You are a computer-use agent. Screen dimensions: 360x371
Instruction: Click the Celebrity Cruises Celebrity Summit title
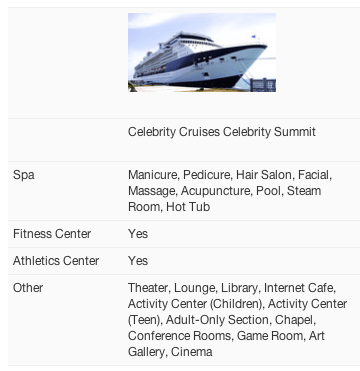222,132
